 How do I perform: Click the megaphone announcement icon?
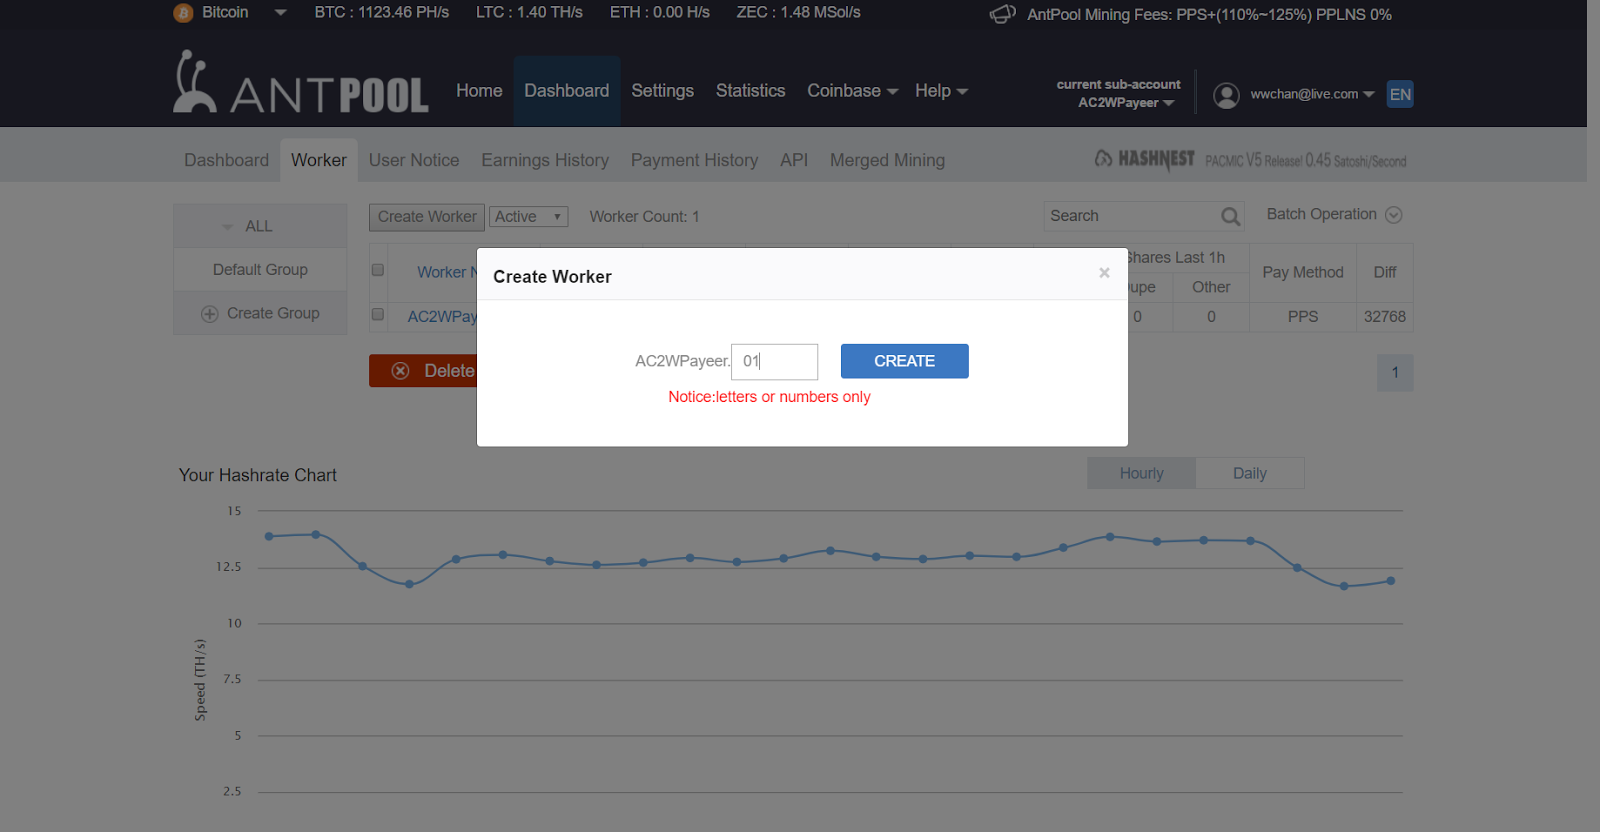pyautogui.click(x=1002, y=14)
